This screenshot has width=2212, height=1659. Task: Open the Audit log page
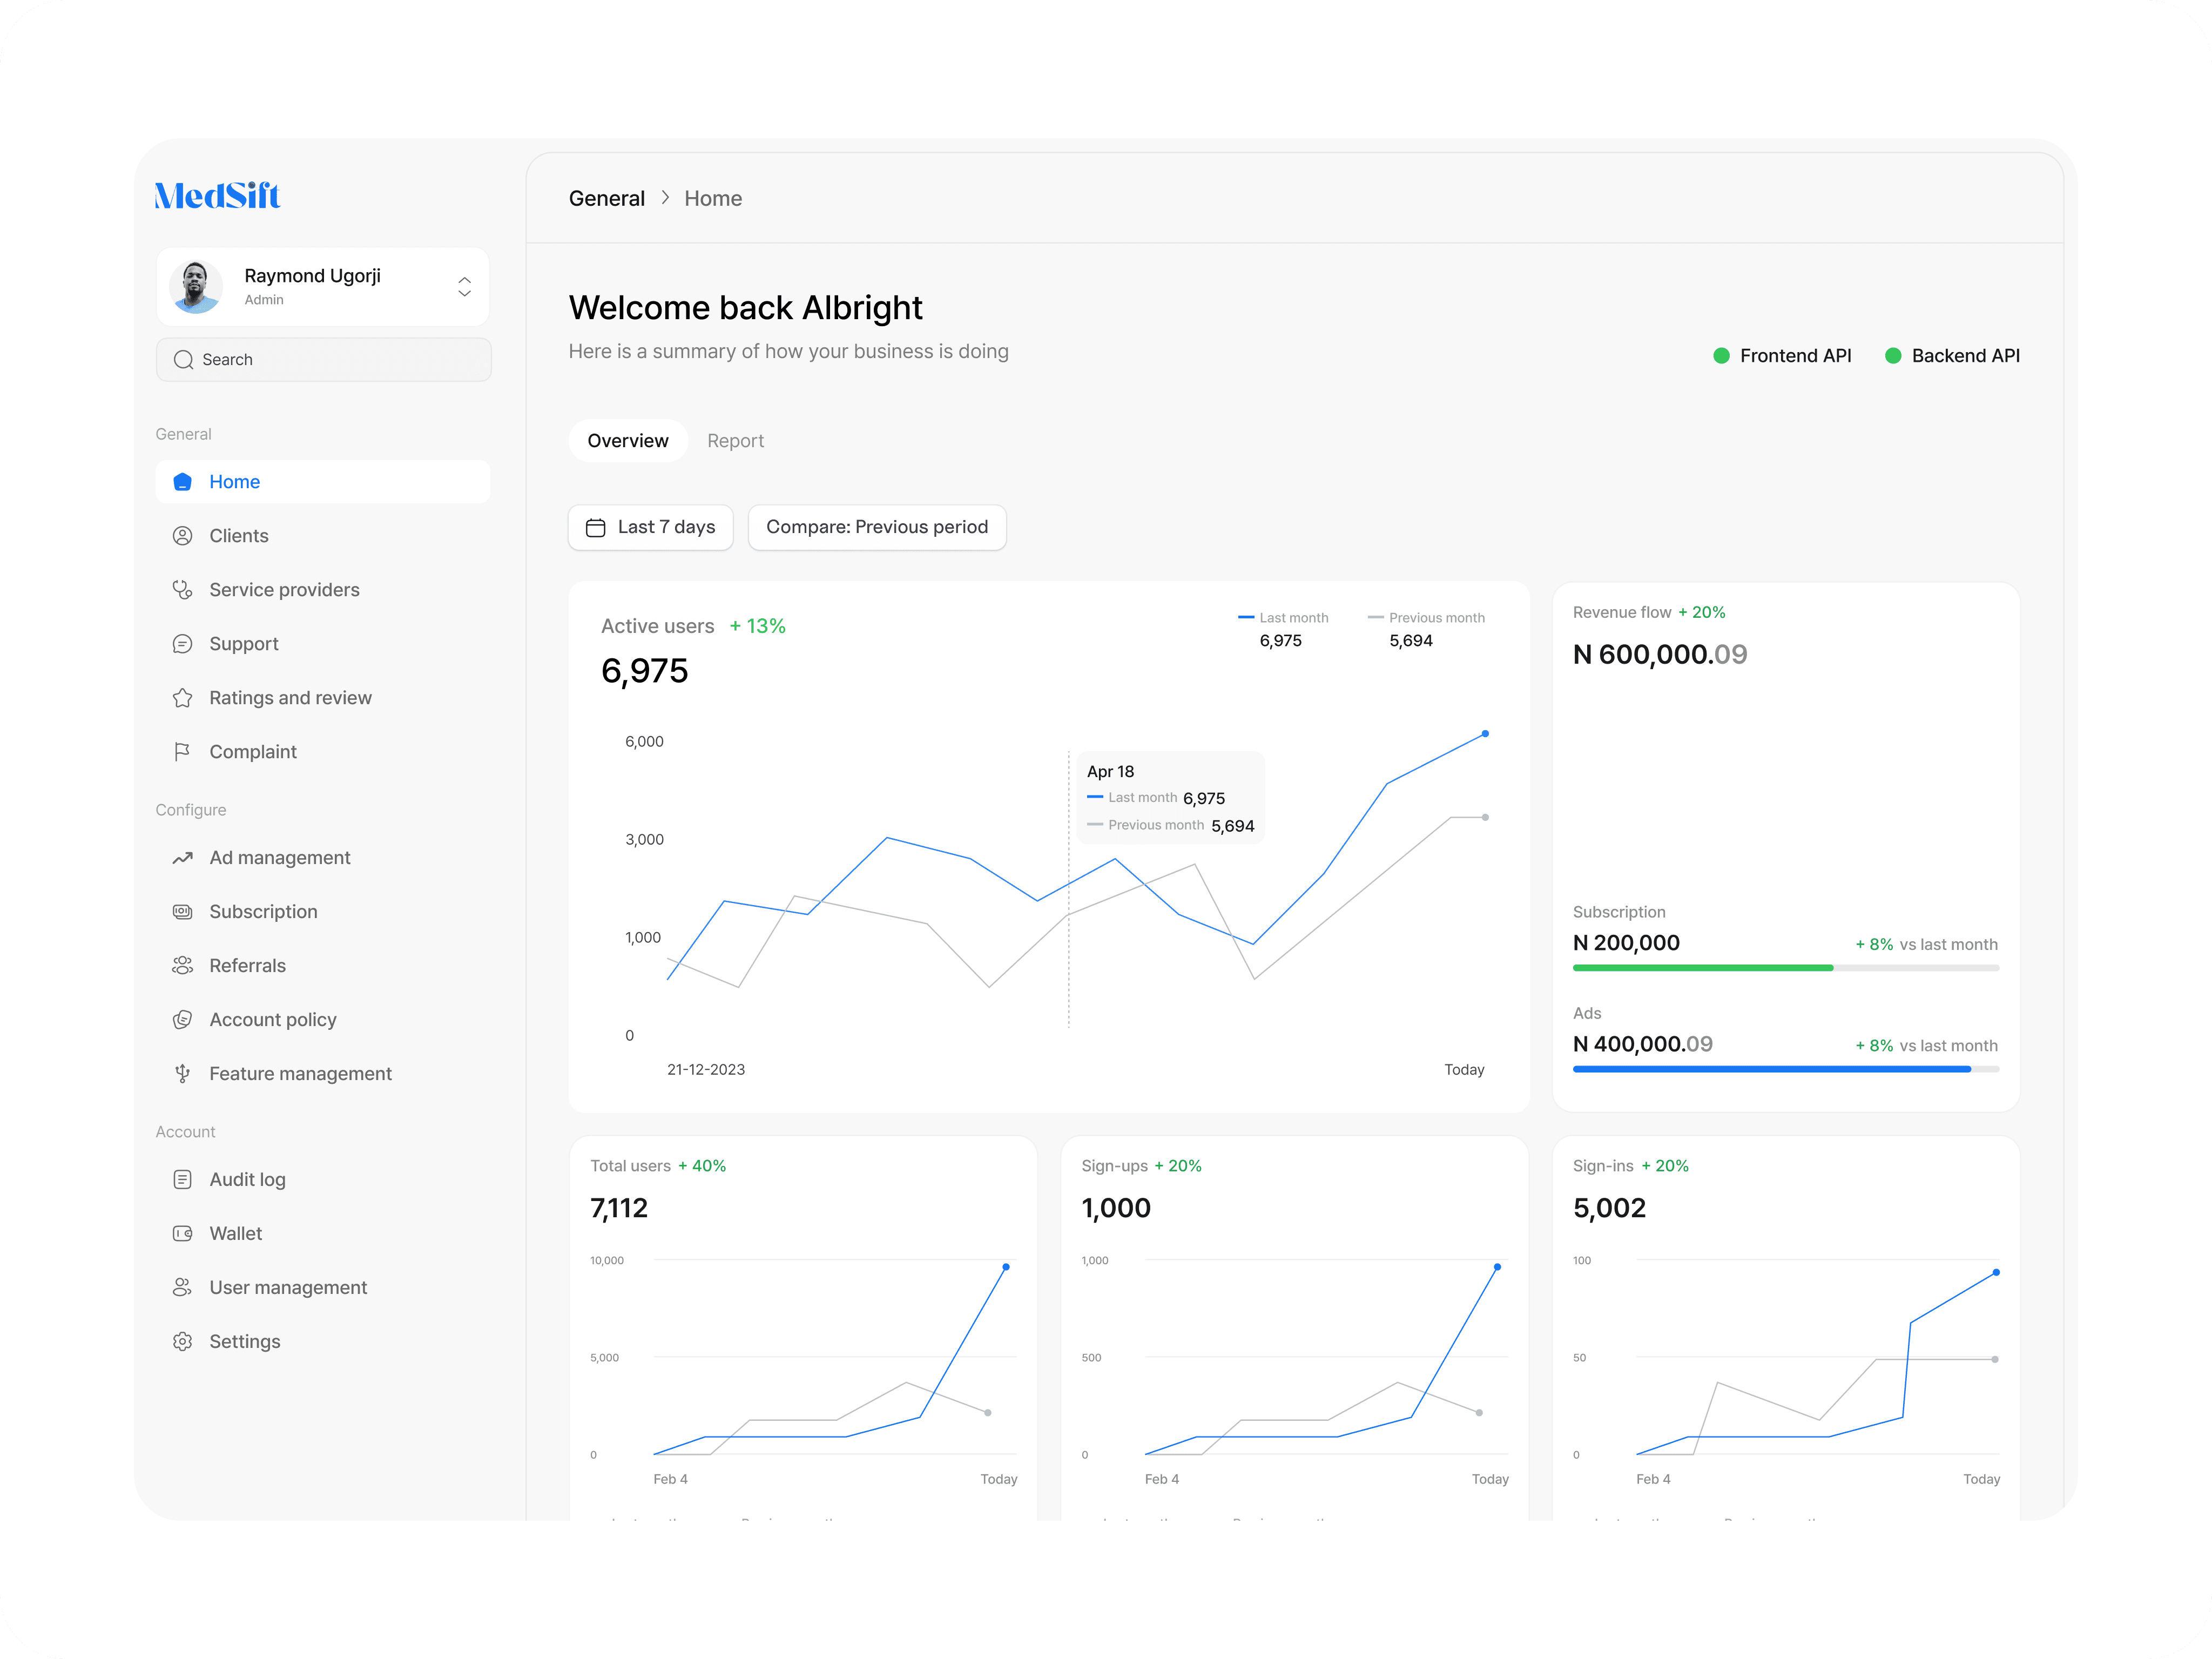pyautogui.click(x=247, y=1180)
